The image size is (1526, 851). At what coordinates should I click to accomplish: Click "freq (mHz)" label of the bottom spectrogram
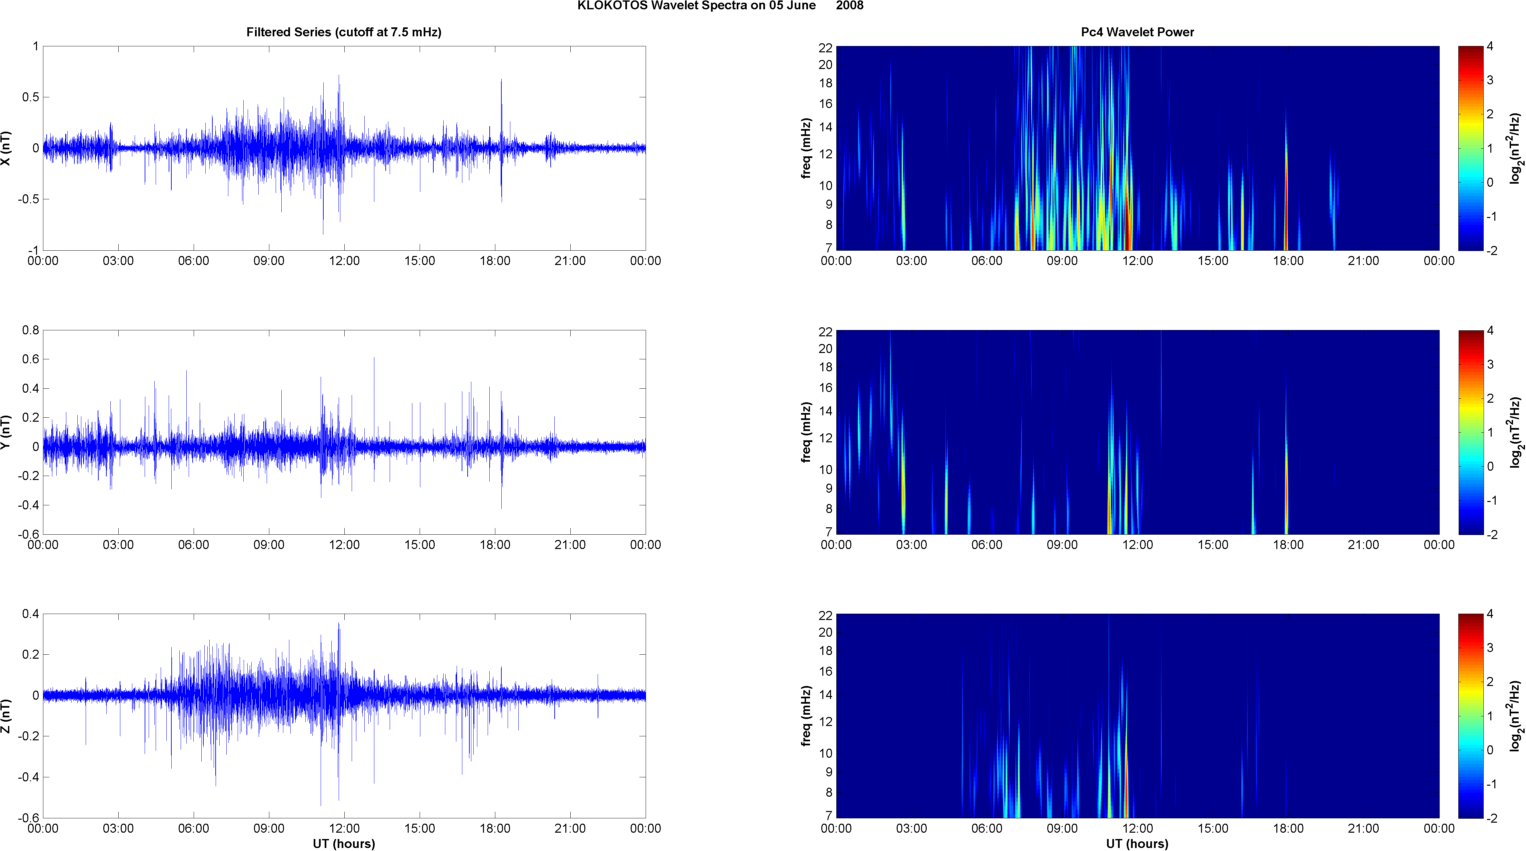coord(806,716)
